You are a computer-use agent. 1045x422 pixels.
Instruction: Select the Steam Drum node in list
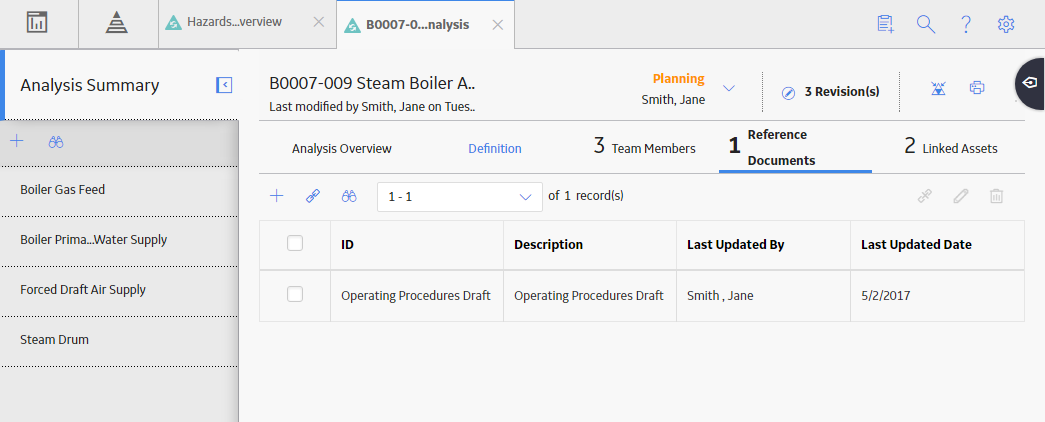click(x=119, y=340)
